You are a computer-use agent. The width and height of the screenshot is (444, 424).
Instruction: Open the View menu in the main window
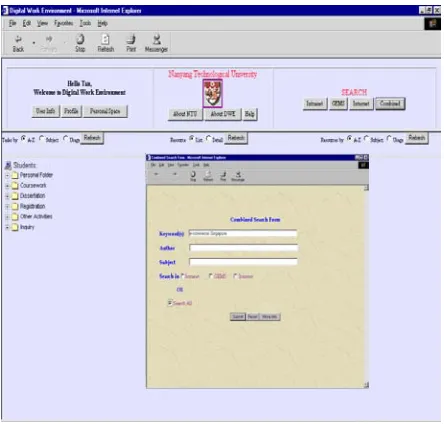click(x=42, y=23)
